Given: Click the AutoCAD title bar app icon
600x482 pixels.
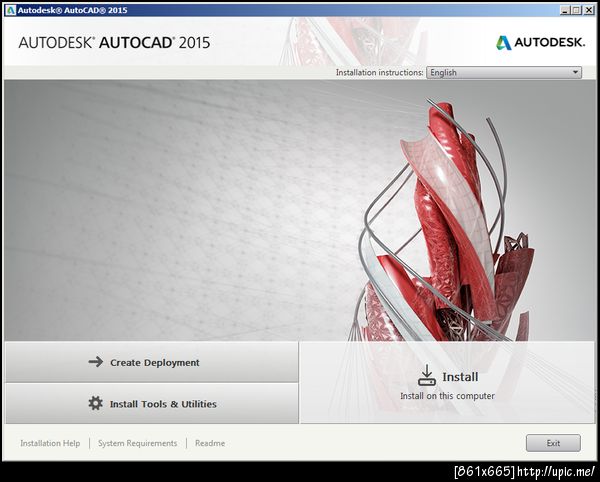Looking at the screenshot, I should point(11,10).
